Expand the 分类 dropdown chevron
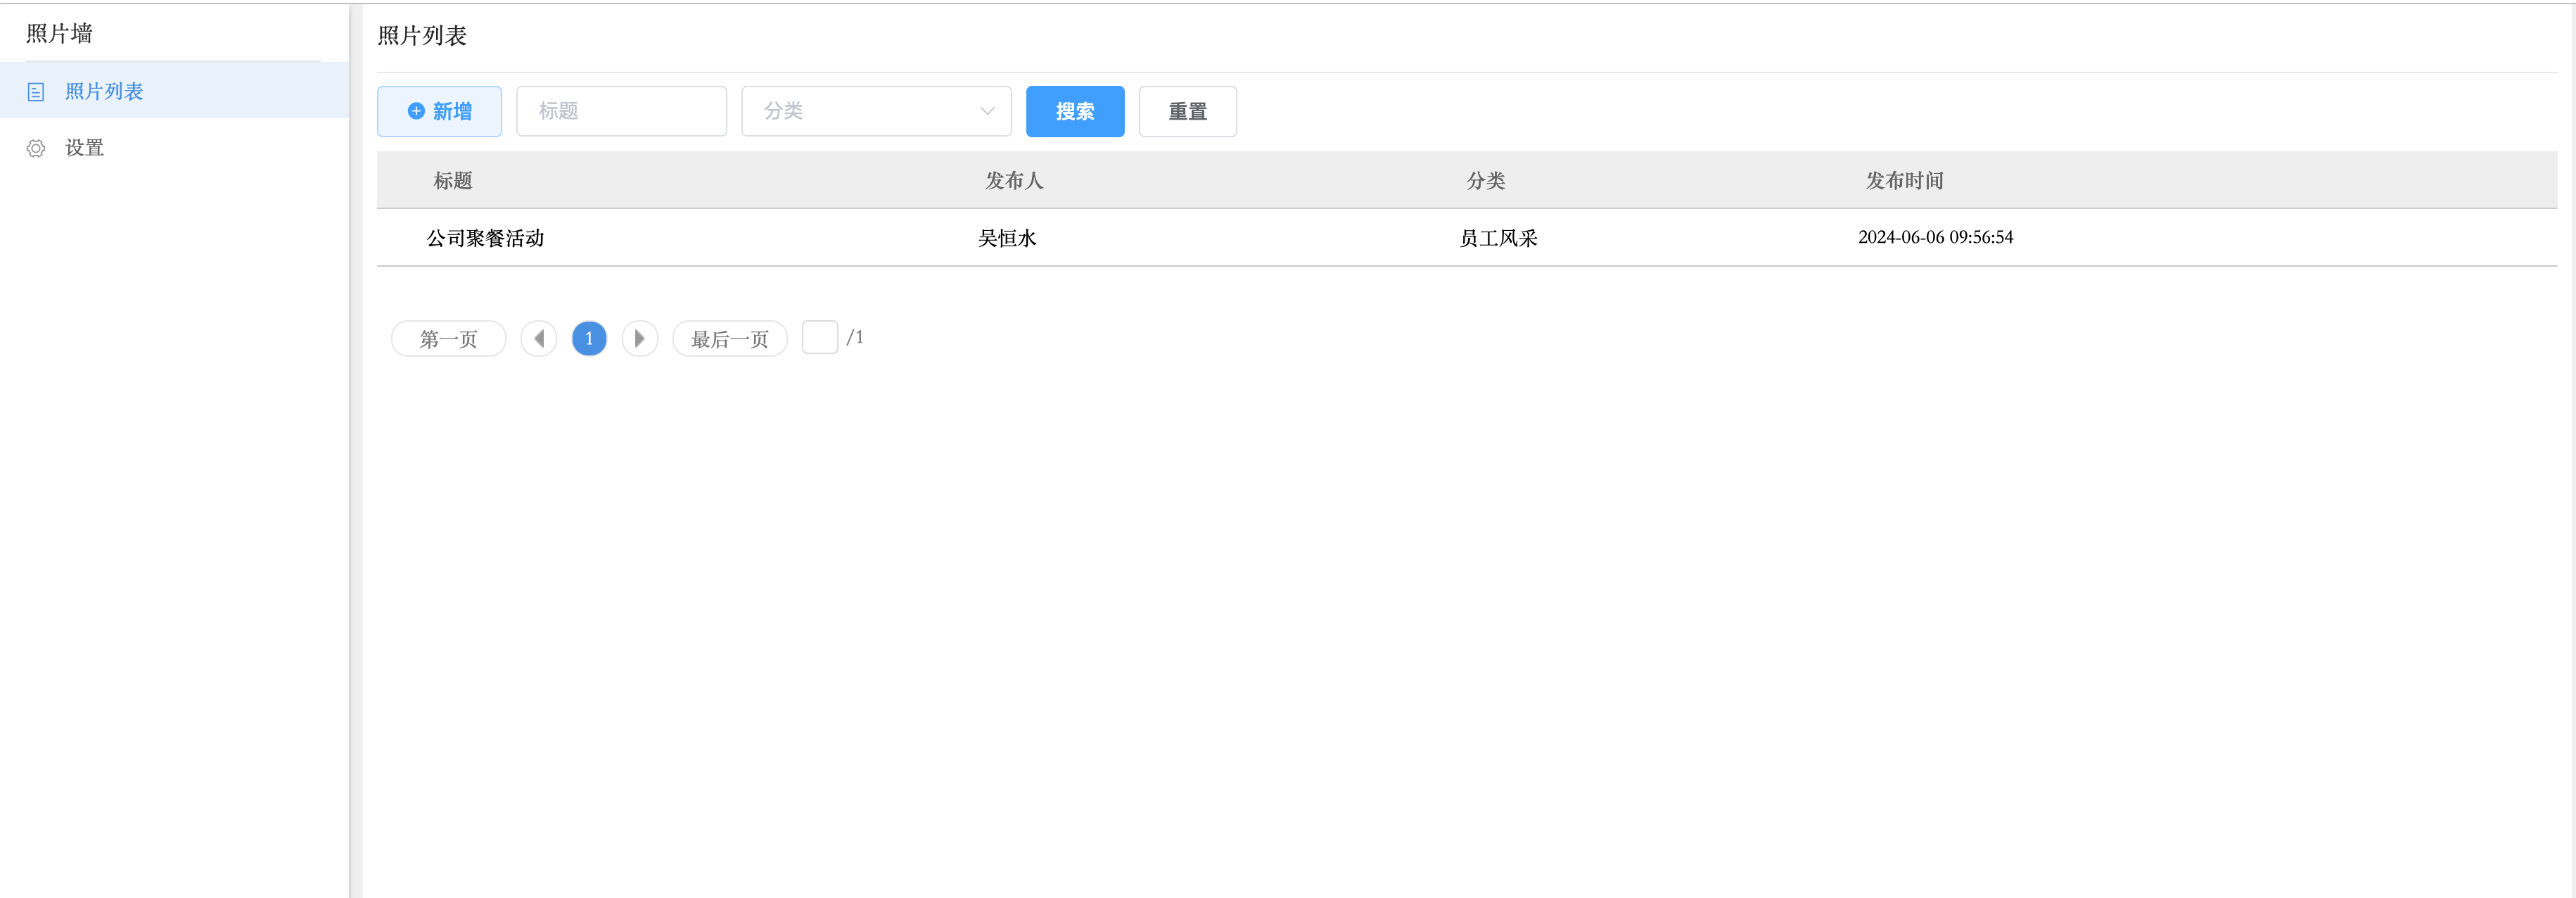This screenshot has height=898, width=2576. click(987, 111)
